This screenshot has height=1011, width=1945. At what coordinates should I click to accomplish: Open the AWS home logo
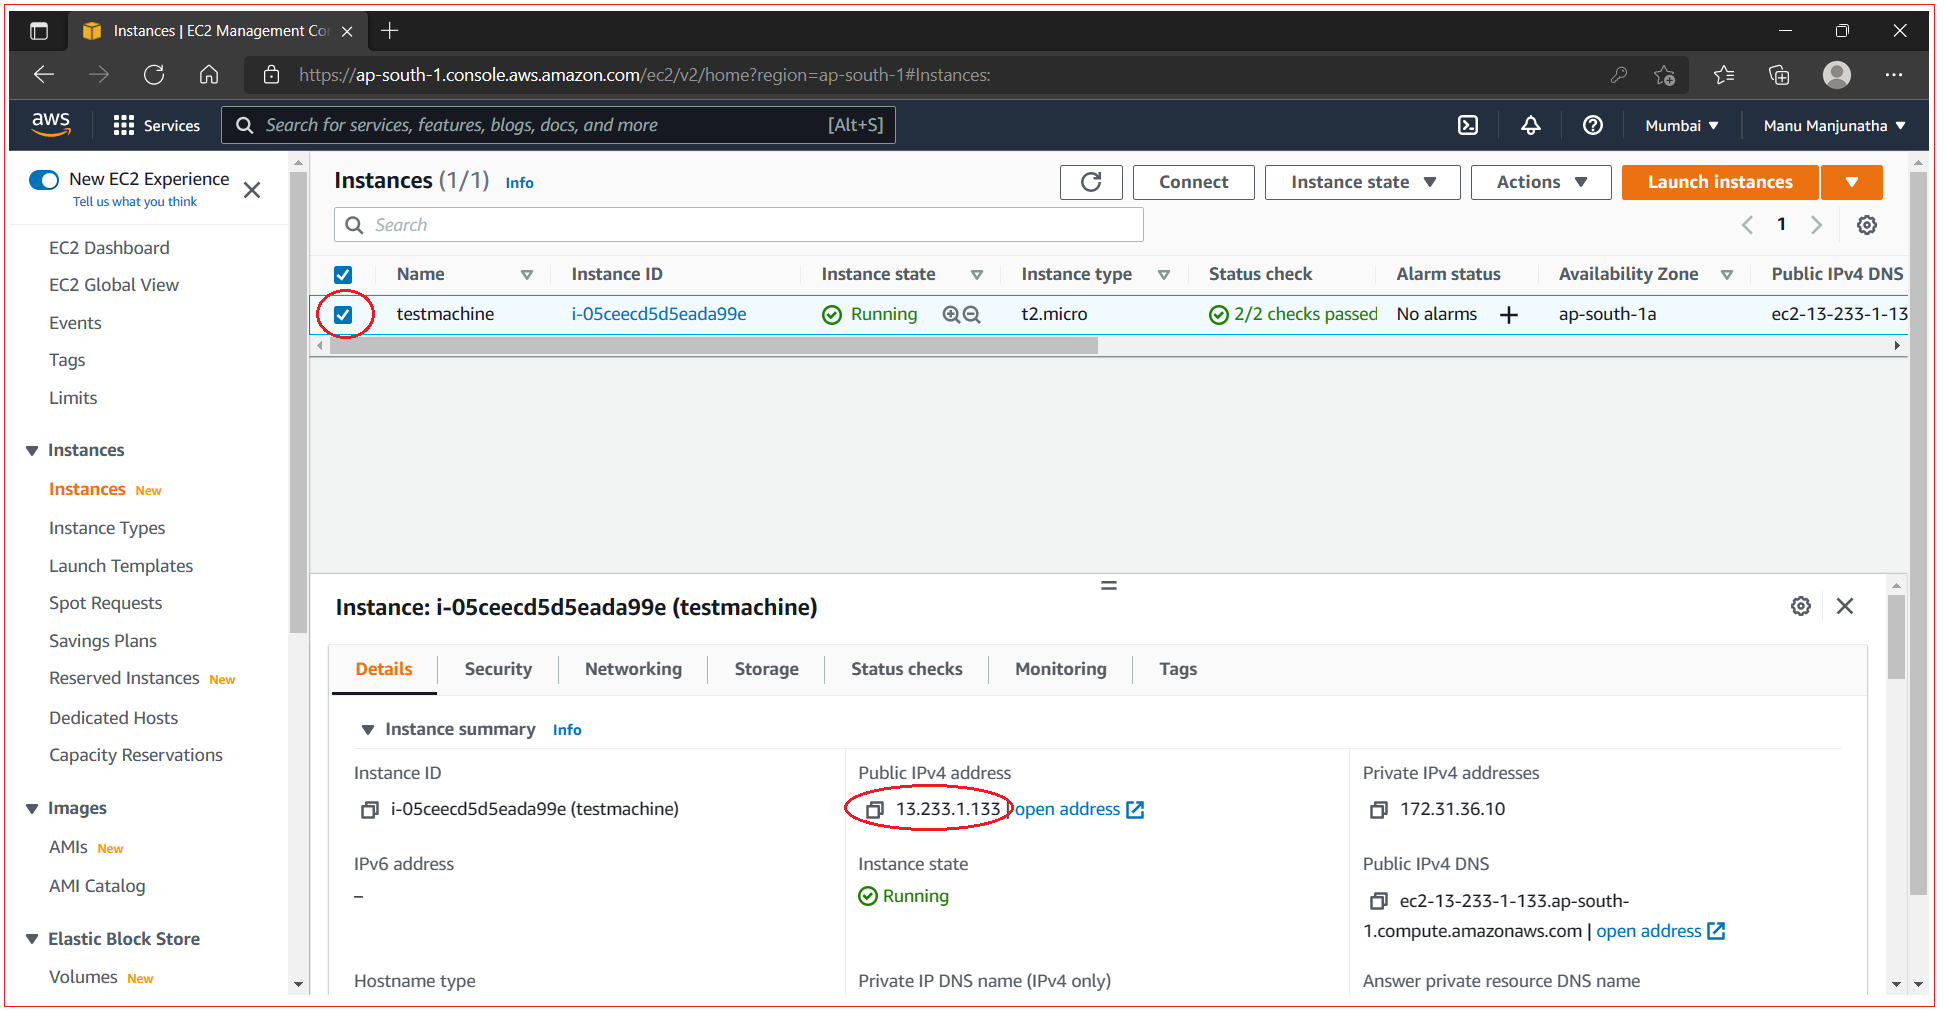[51, 124]
